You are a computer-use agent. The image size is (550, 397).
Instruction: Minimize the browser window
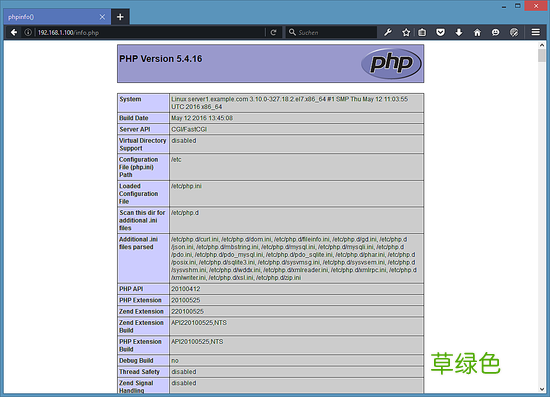pyautogui.click(x=504, y=6)
